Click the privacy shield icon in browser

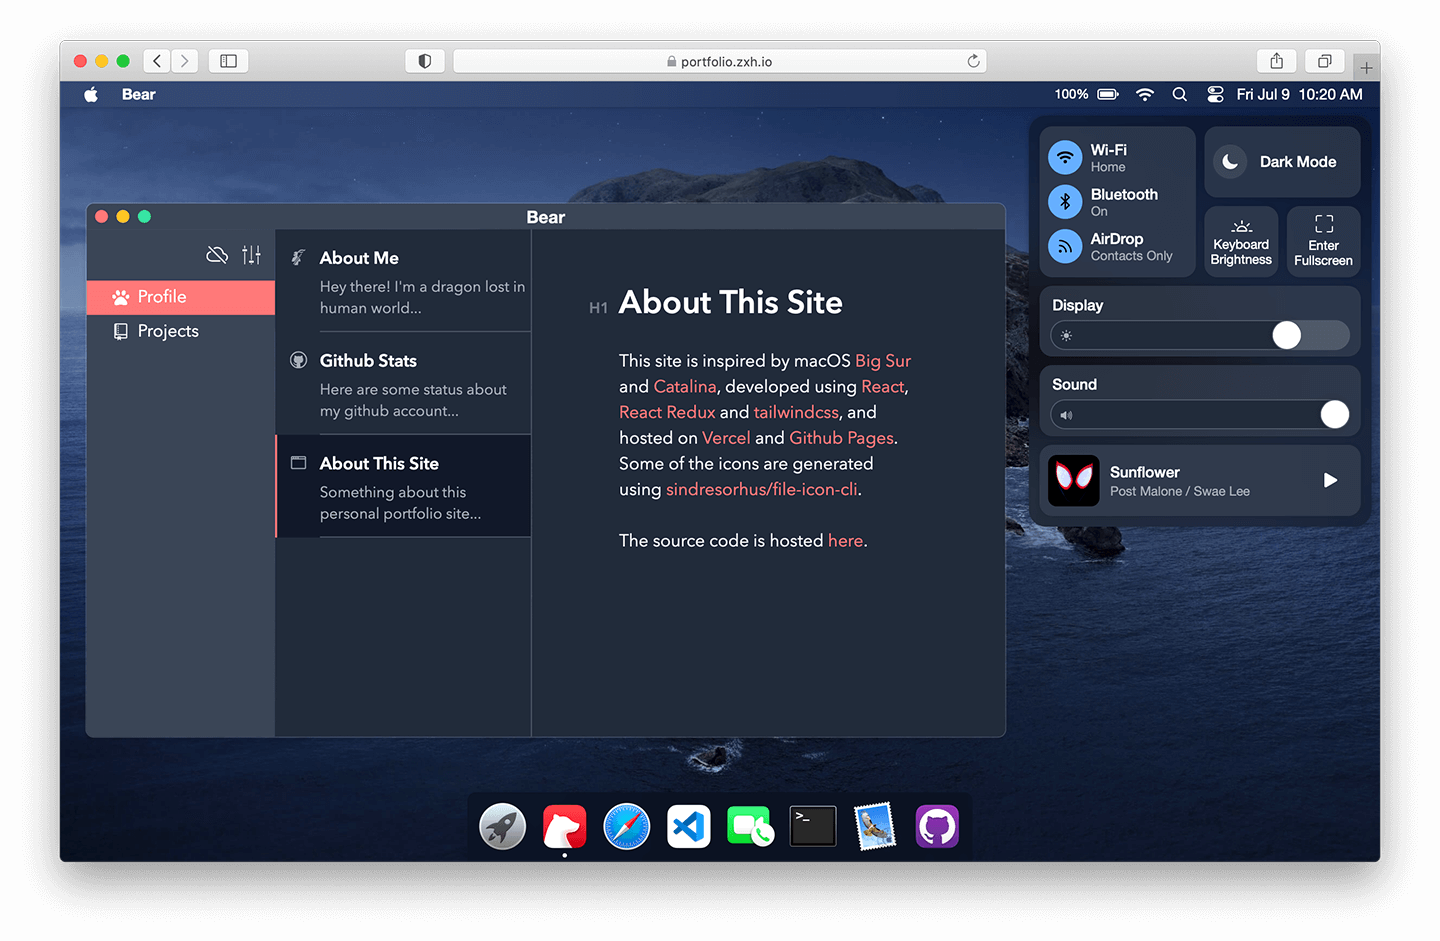point(424,61)
